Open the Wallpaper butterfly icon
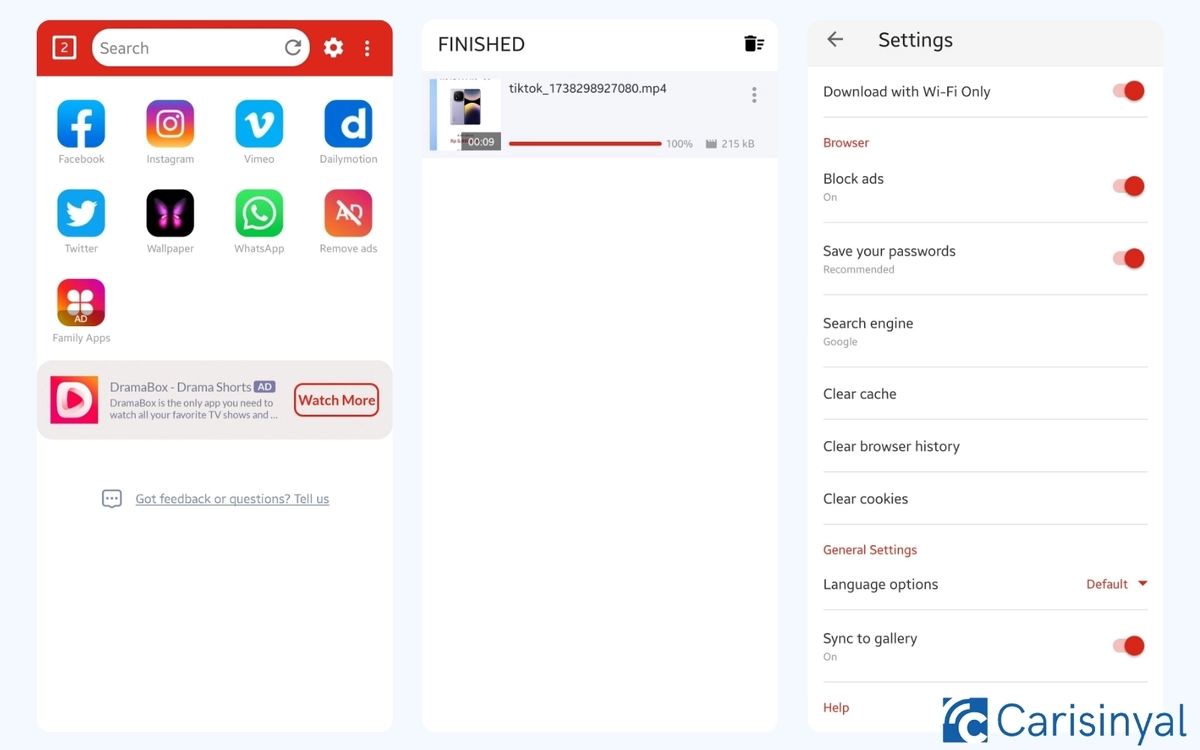The width and height of the screenshot is (1200, 750). pos(170,213)
